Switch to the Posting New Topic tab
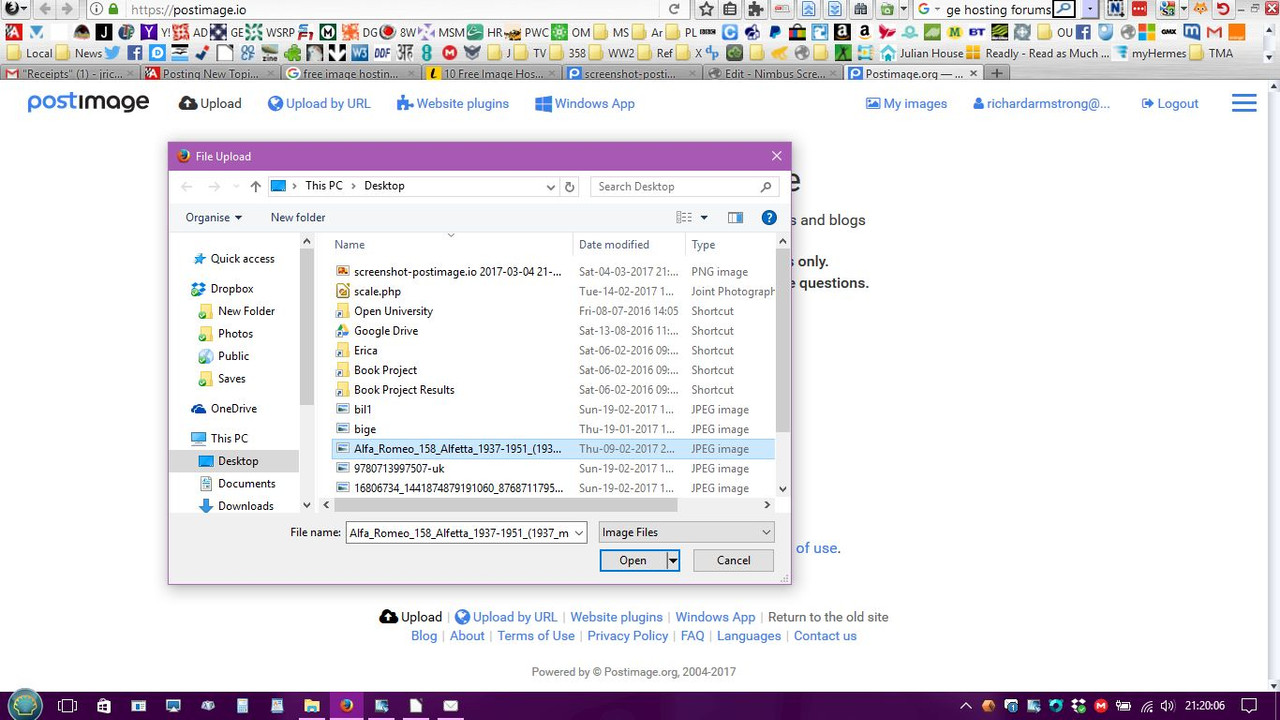 point(209,73)
